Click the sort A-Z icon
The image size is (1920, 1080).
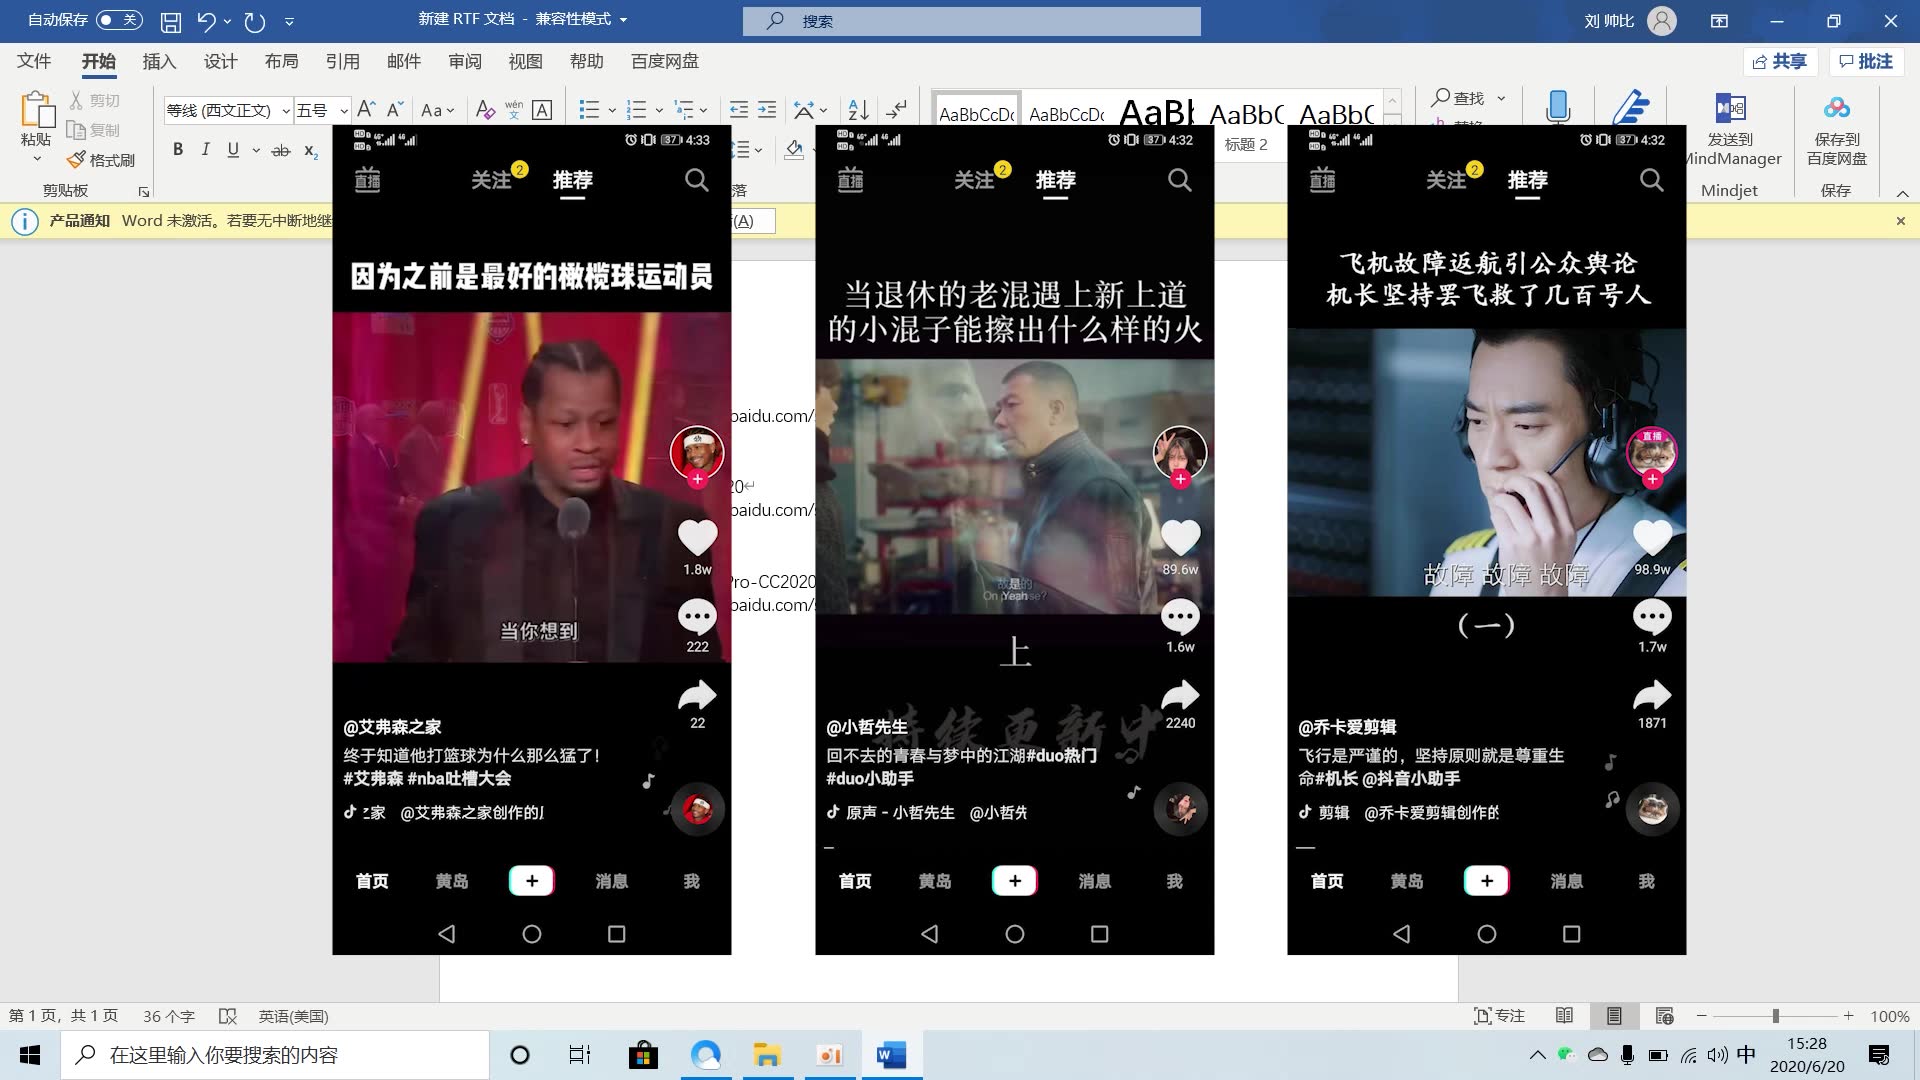pos(858,109)
